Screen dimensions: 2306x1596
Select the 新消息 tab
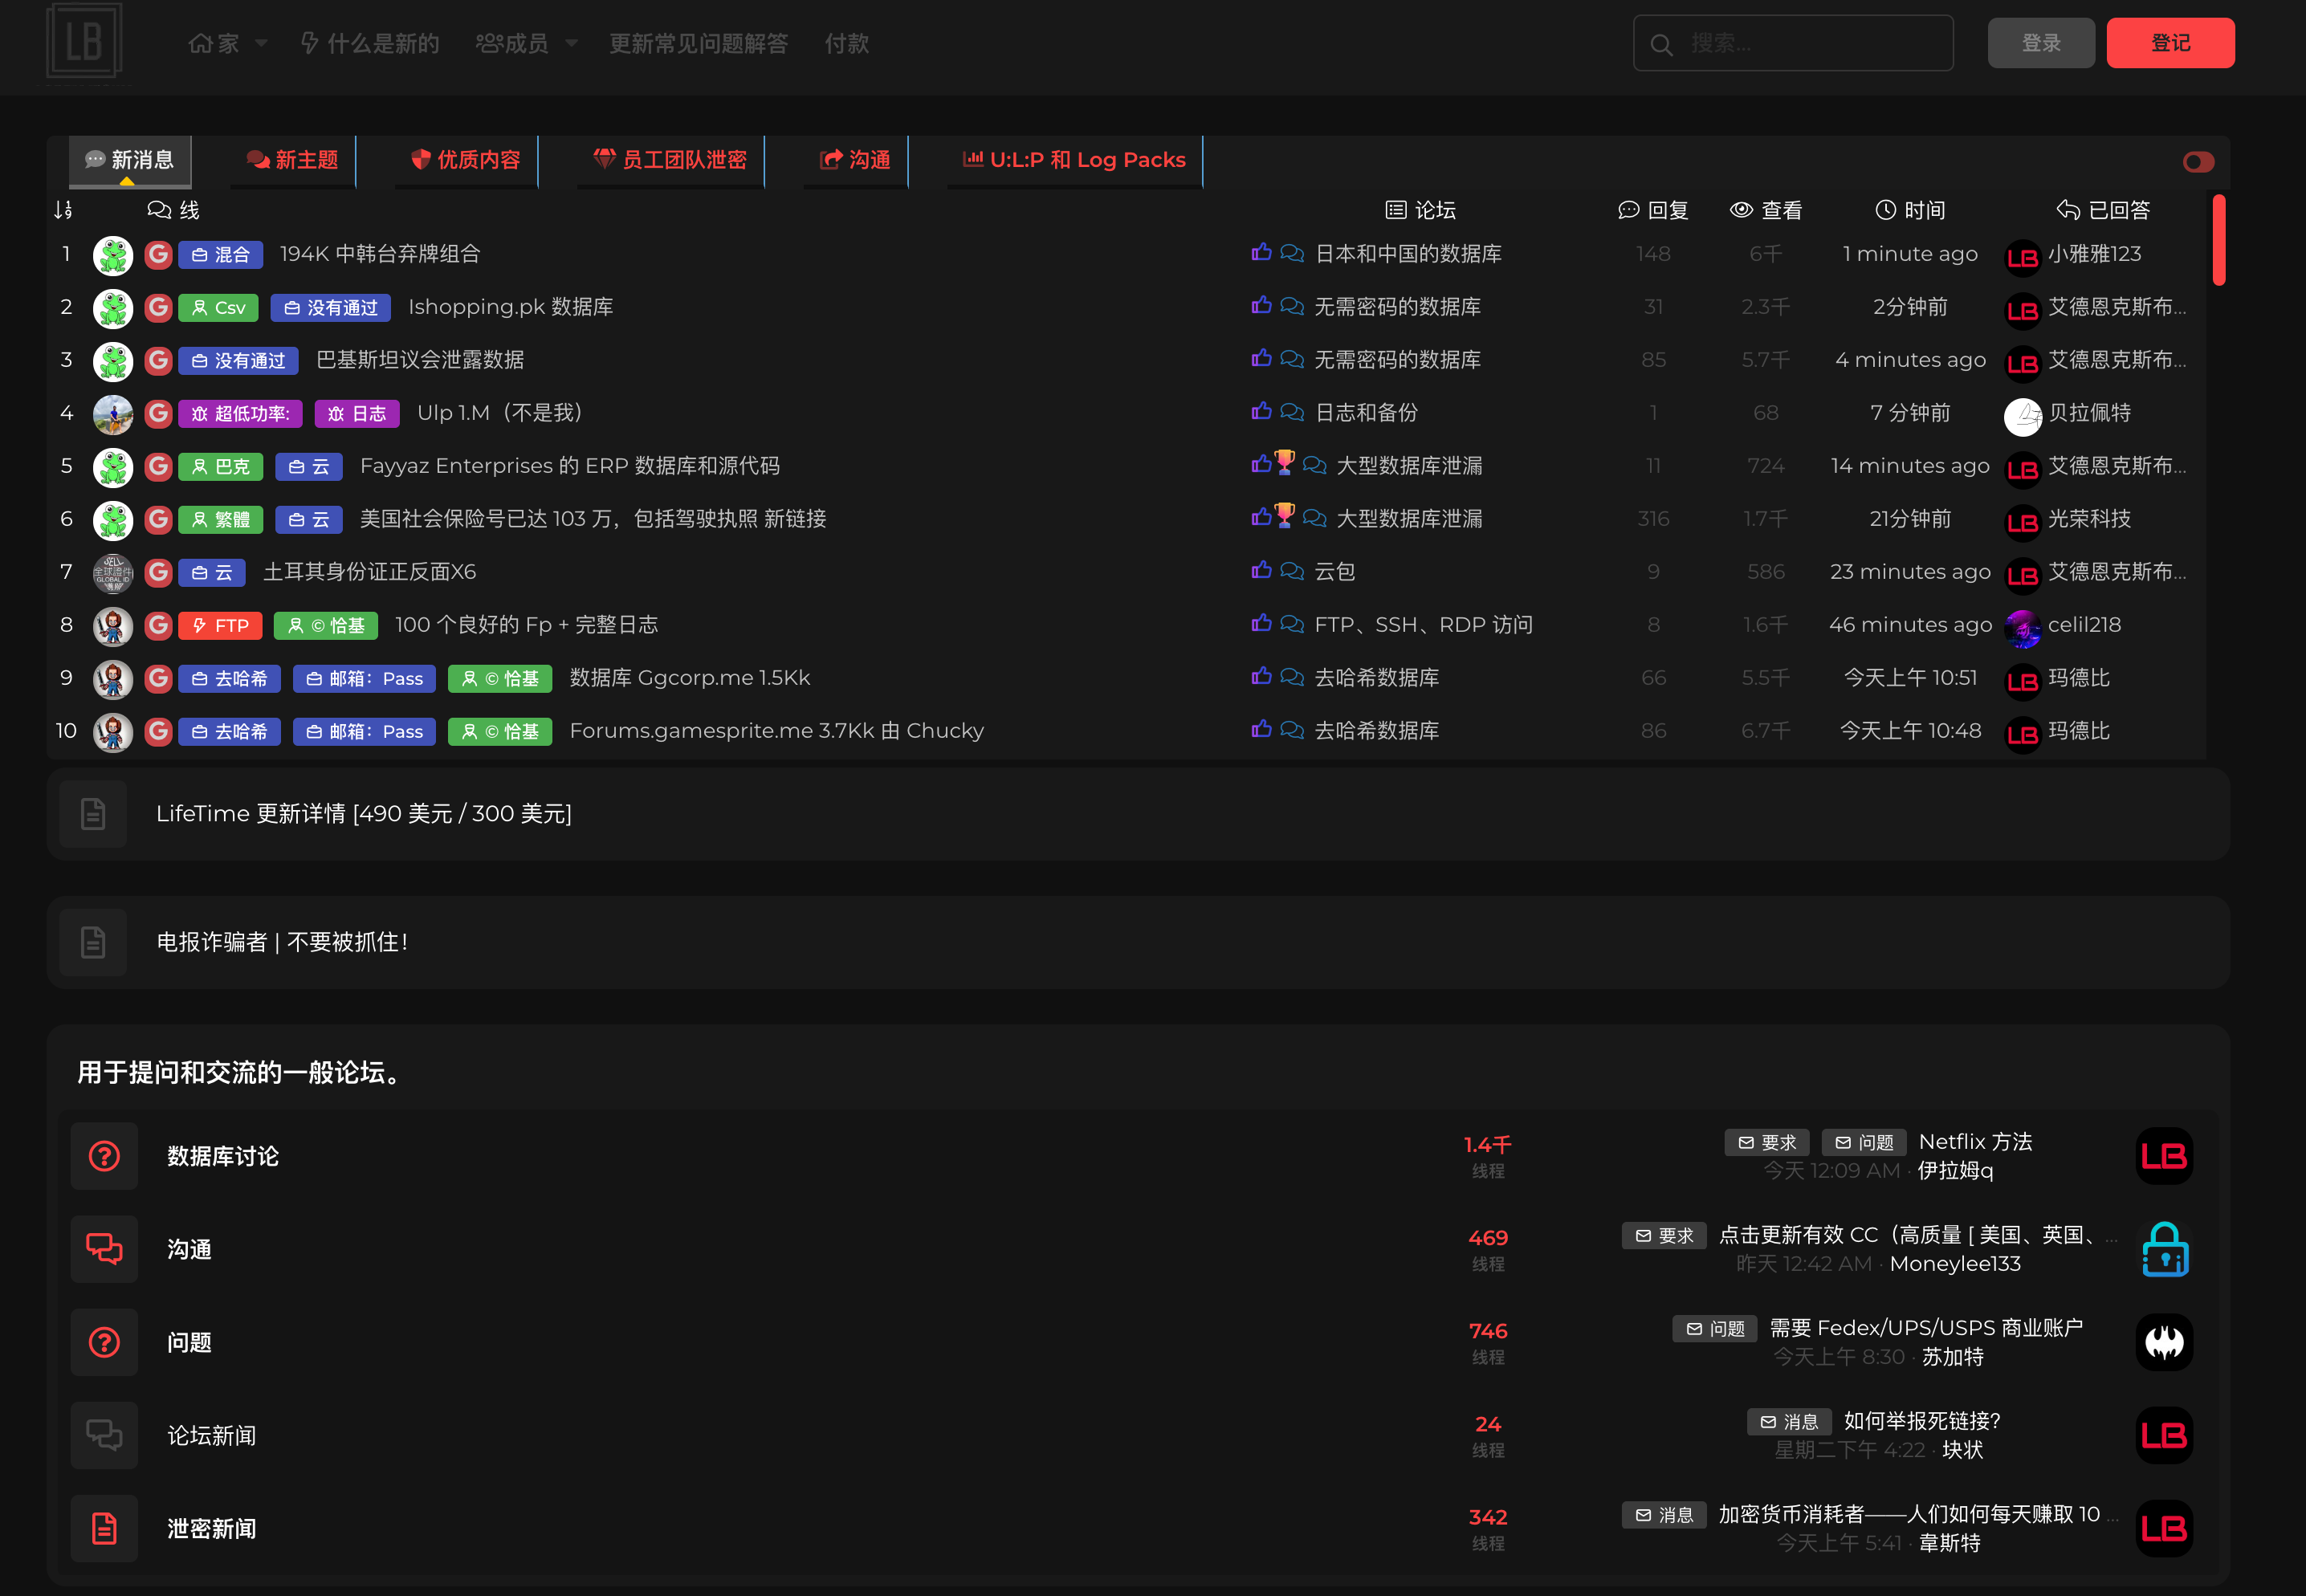pyautogui.click(x=130, y=160)
